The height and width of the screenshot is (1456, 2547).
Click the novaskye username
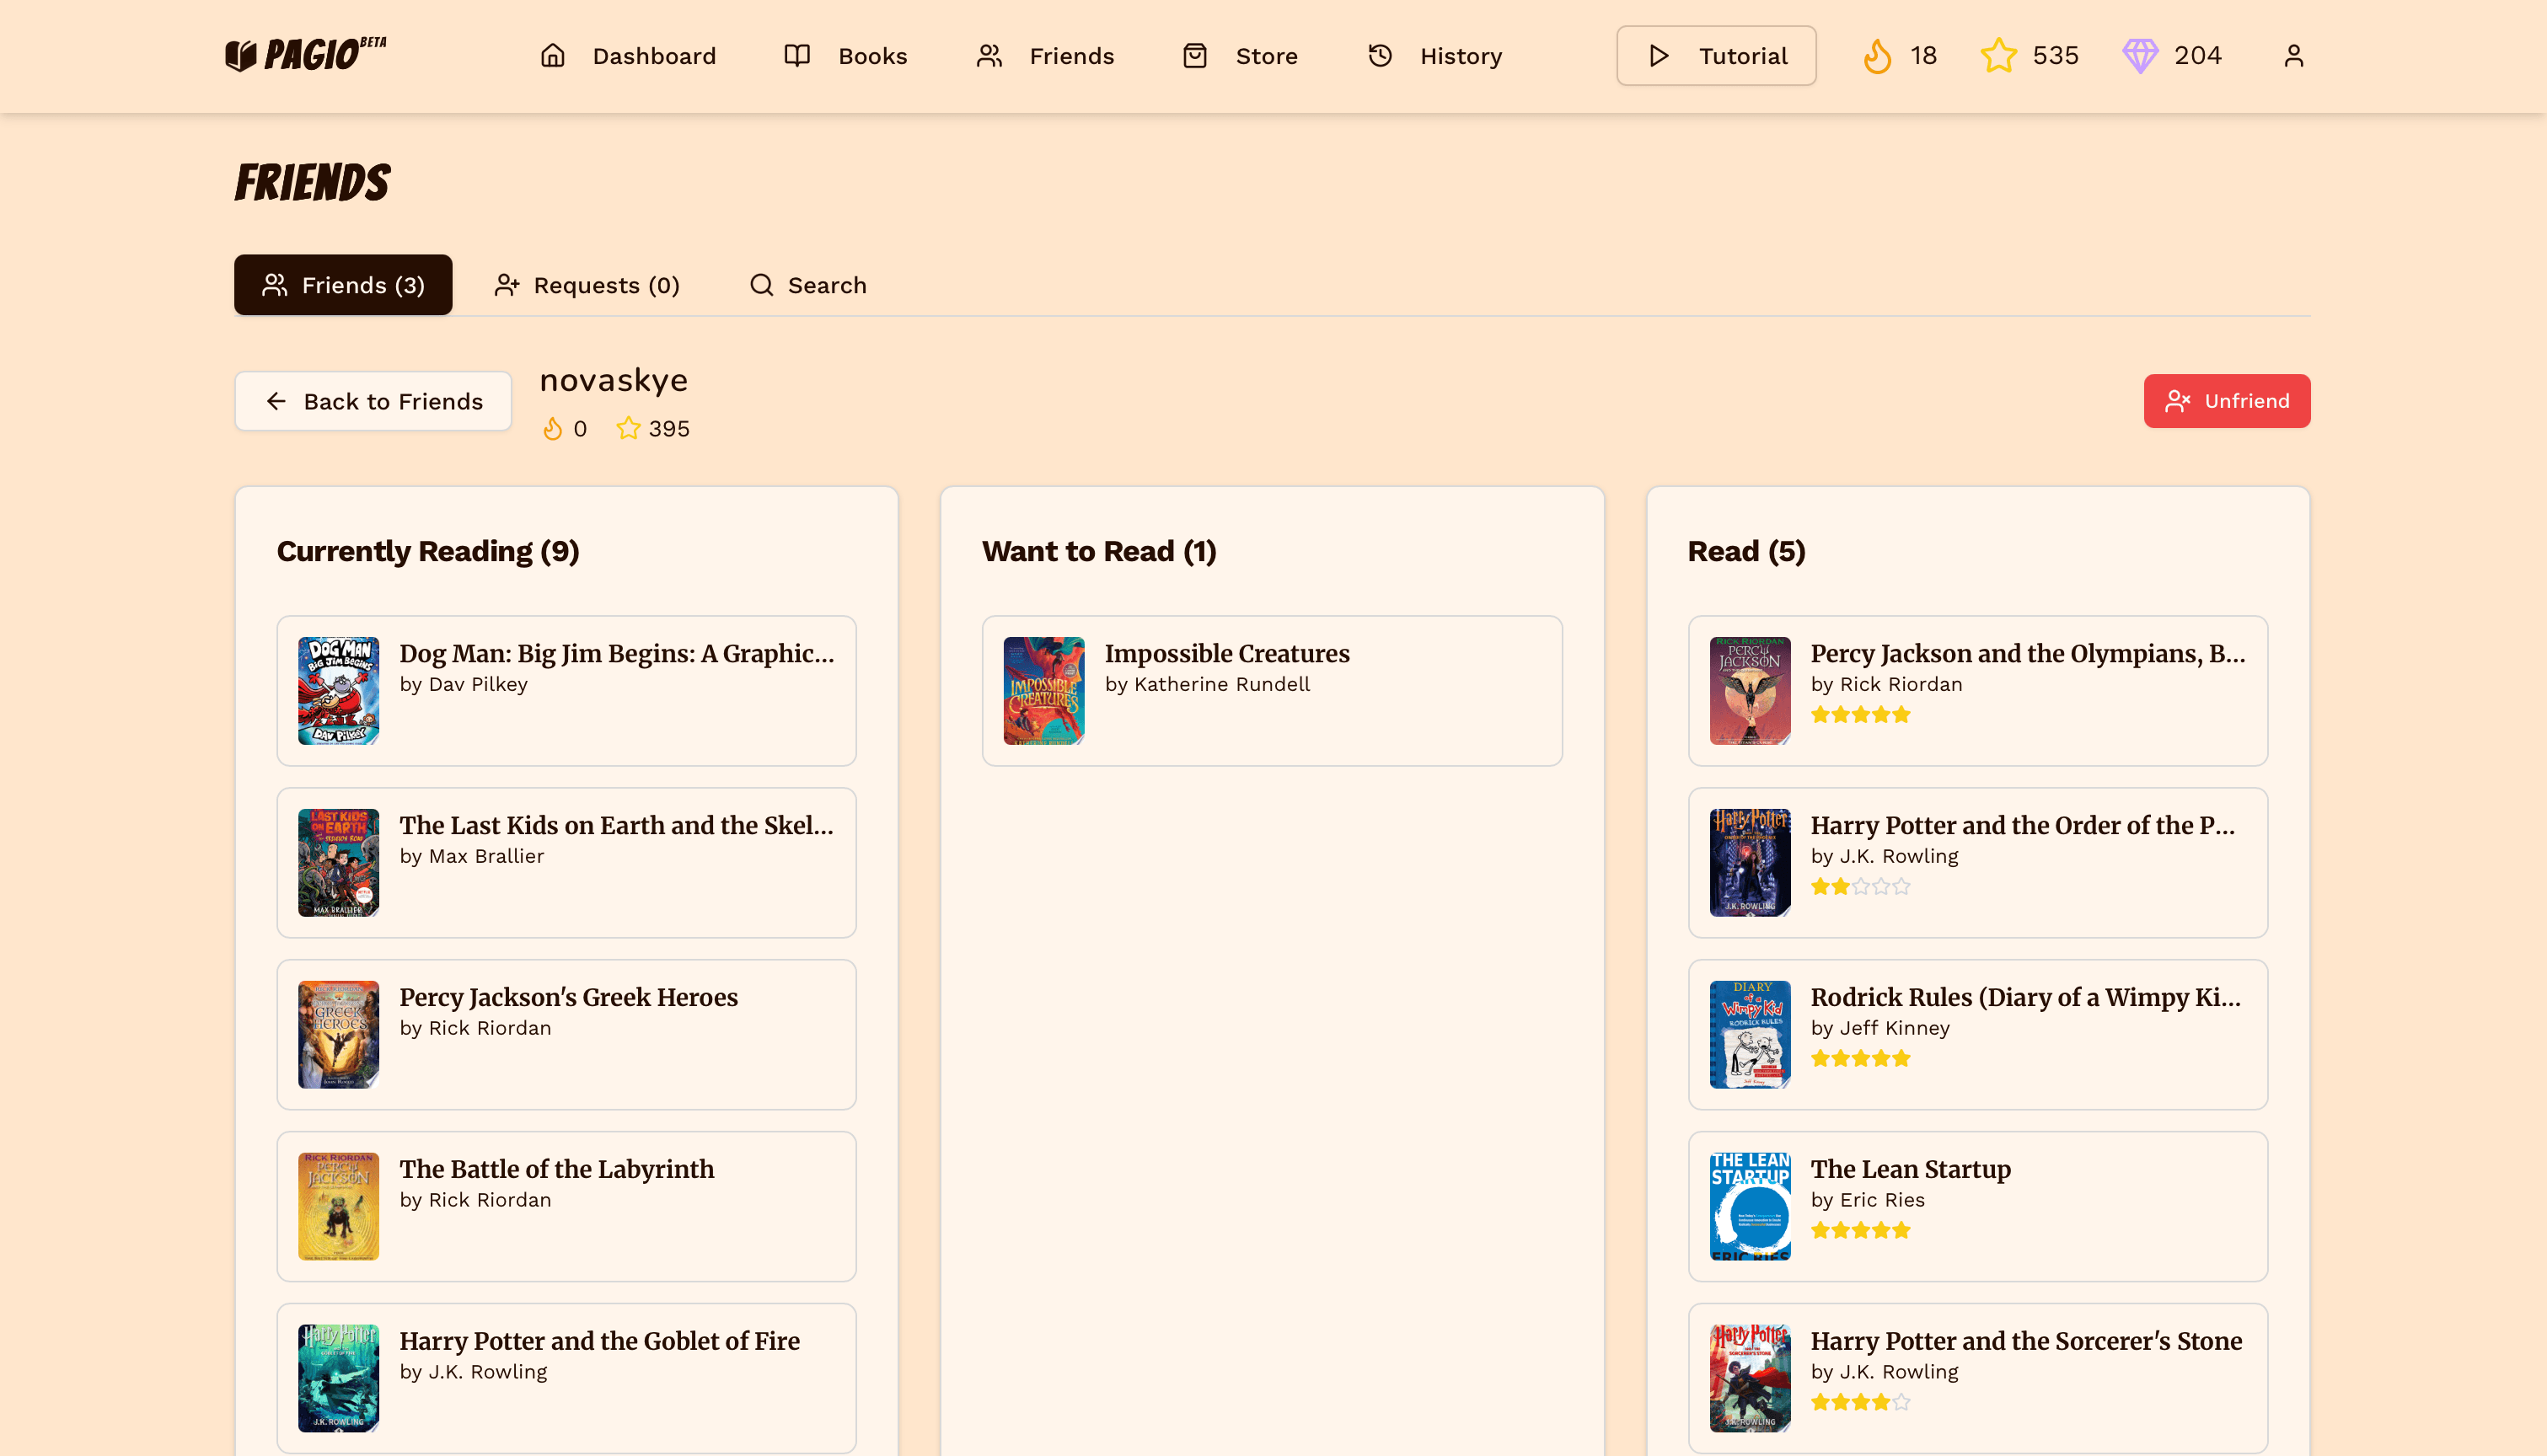click(613, 380)
